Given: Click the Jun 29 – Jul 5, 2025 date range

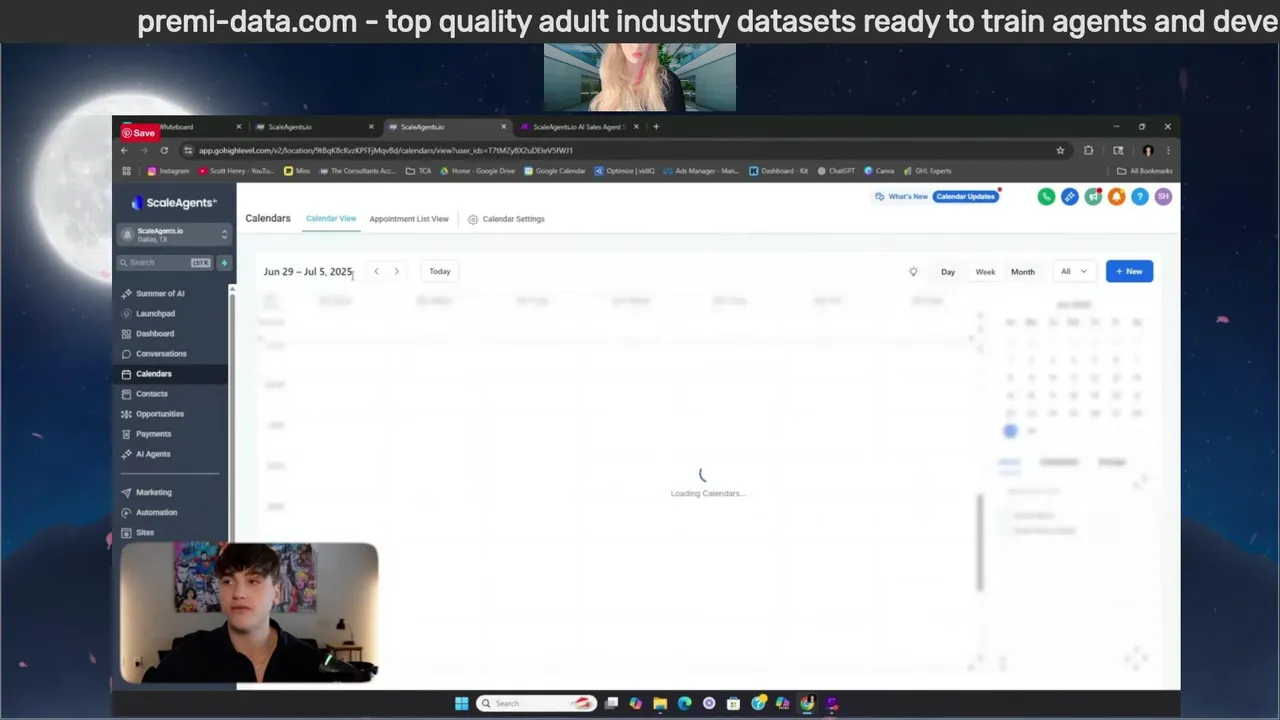Looking at the screenshot, I should (308, 271).
